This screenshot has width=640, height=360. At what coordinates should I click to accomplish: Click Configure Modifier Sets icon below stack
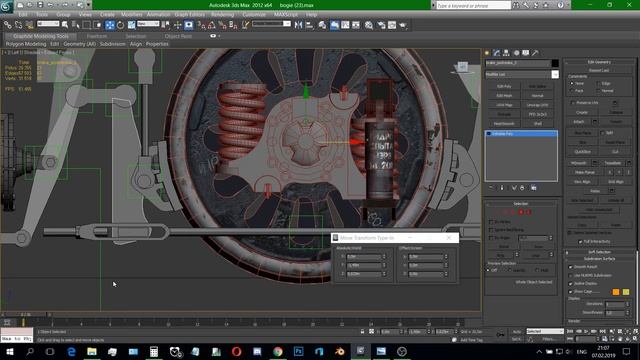coord(533,188)
